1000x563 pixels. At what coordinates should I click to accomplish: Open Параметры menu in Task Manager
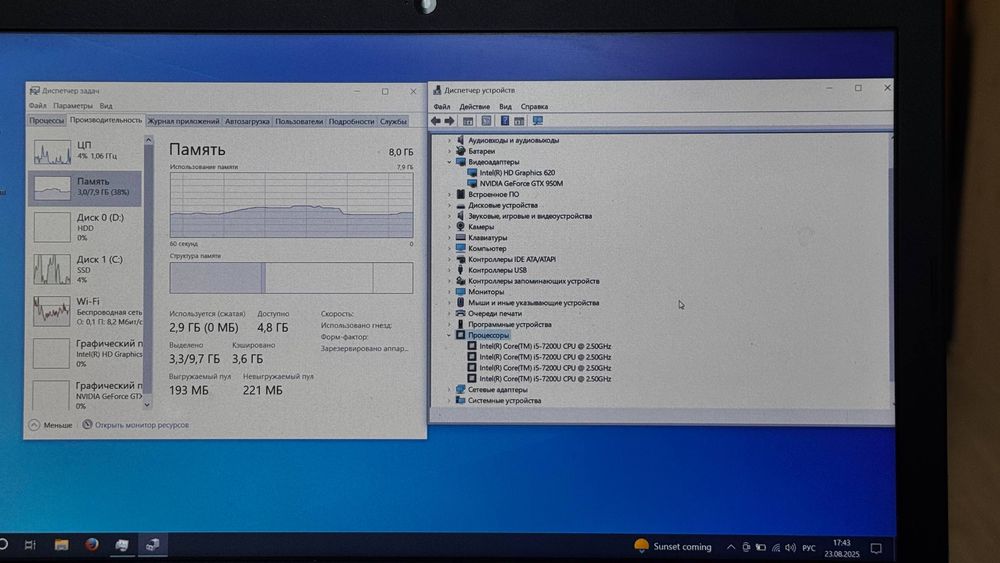73,106
